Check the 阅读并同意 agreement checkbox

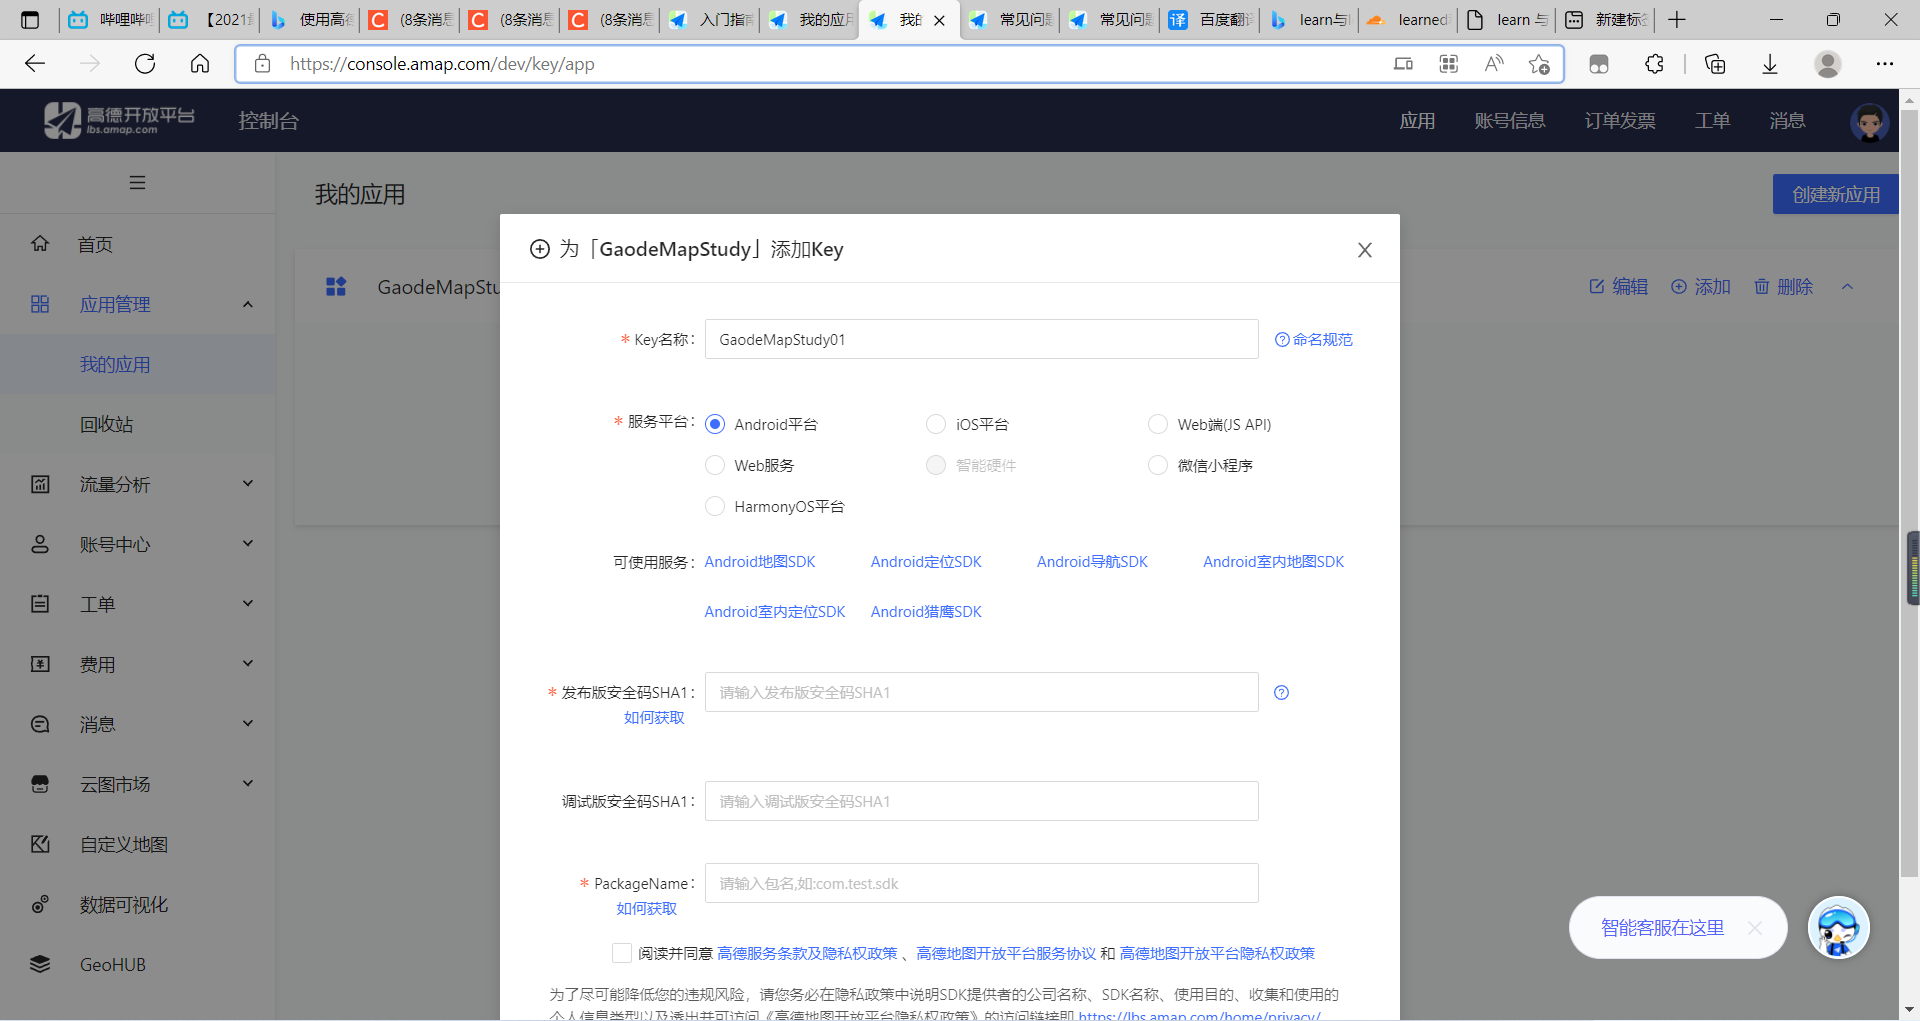[622, 953]
